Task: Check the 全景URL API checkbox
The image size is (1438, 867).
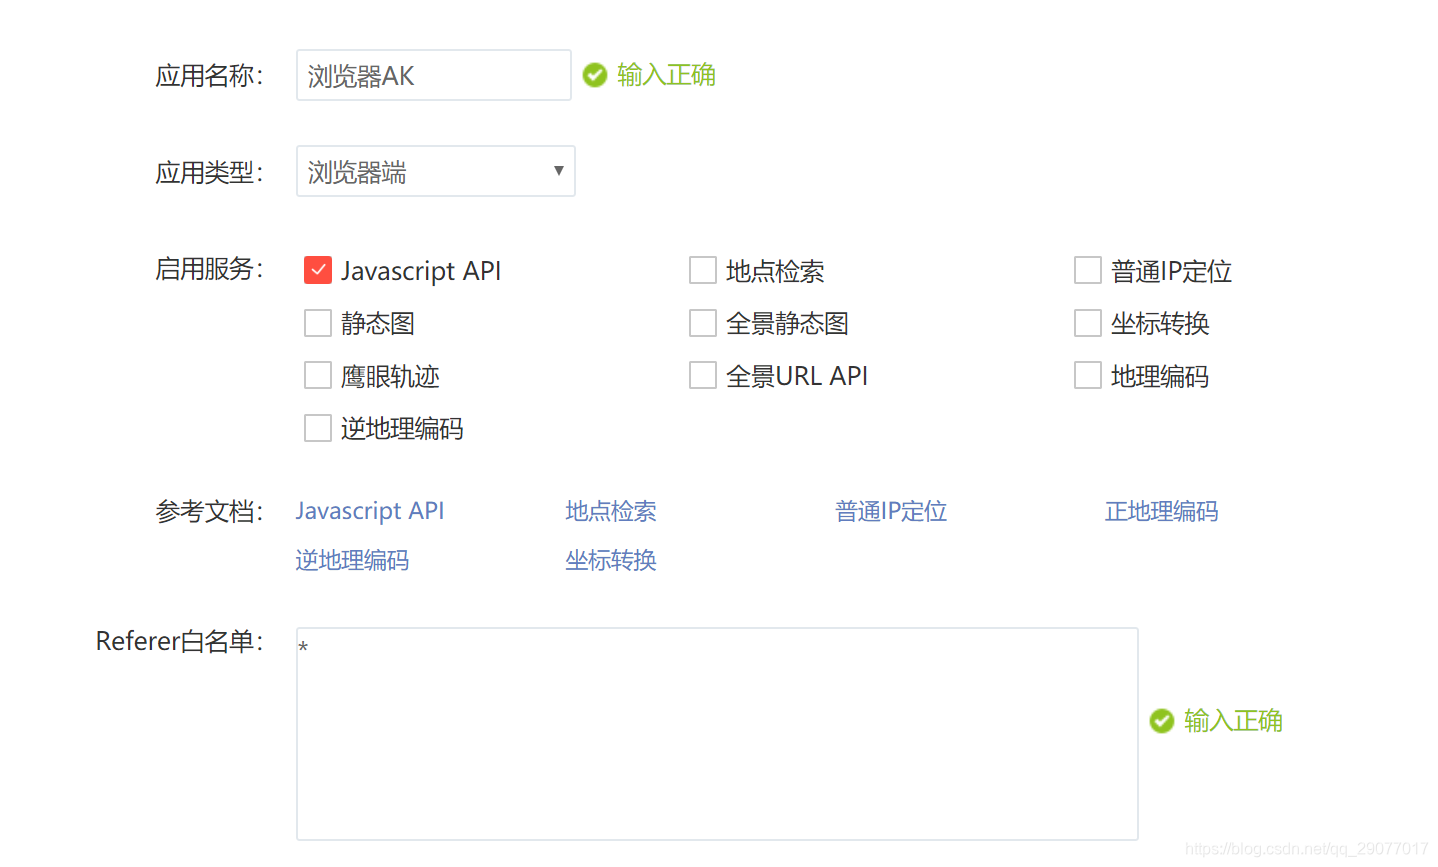Action: tap(703, 375)
